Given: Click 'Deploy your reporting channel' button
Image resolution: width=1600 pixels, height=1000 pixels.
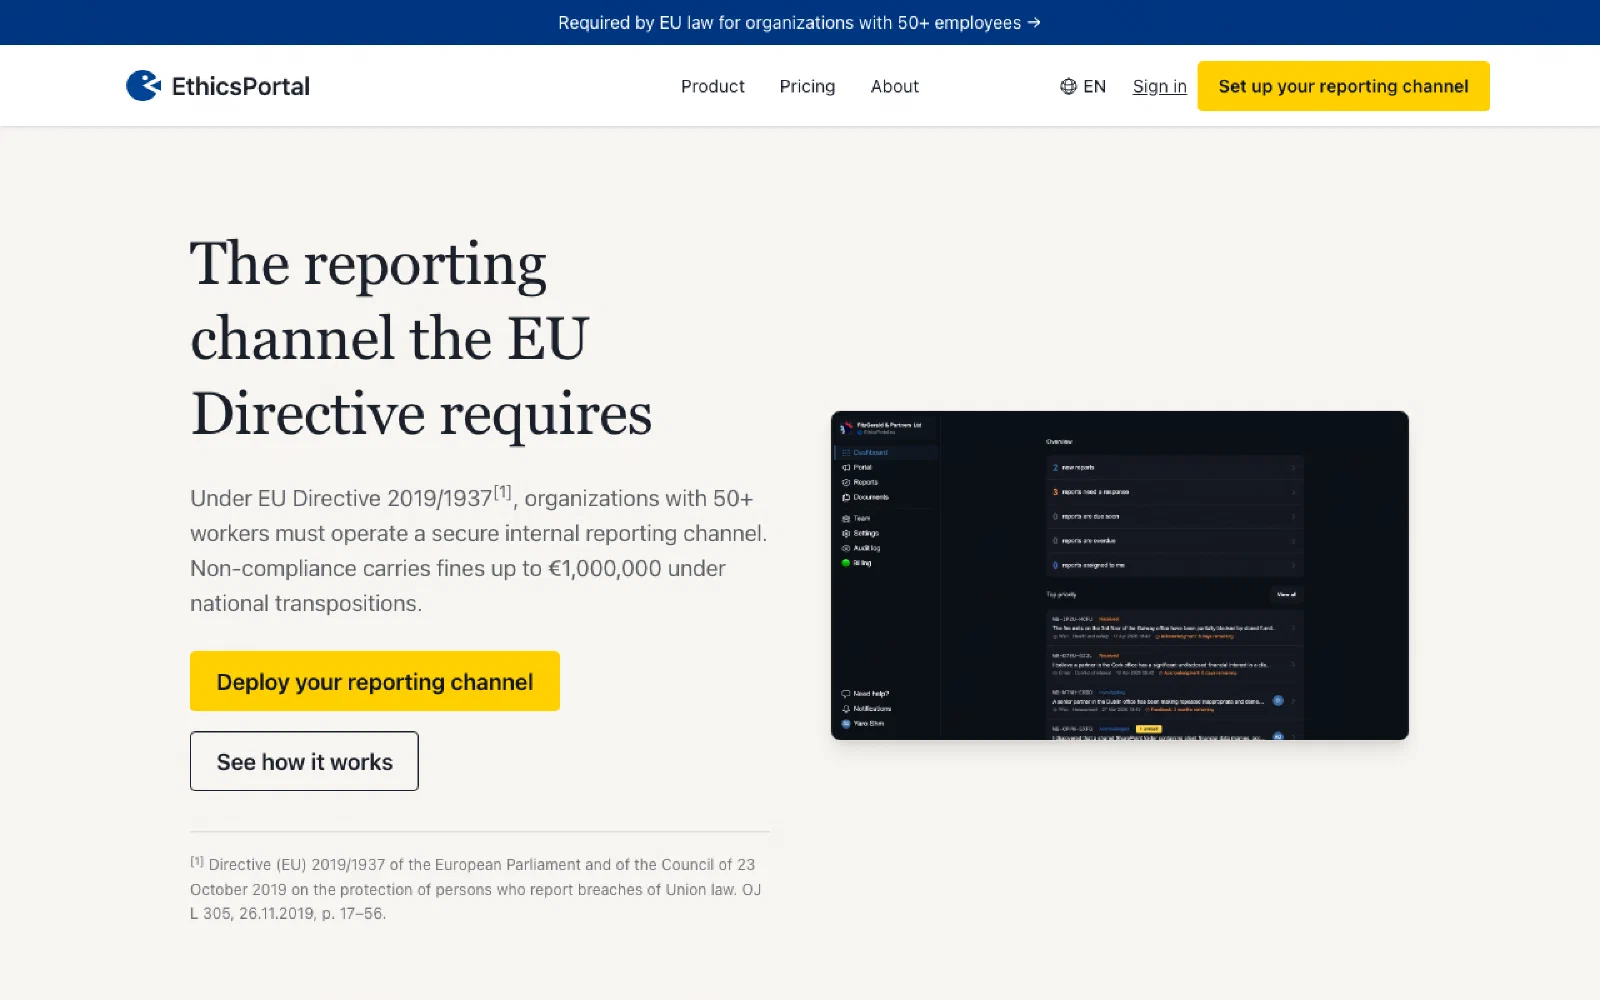Looking at the screenshot, I should pyautogui.click(x=375, y=681).
